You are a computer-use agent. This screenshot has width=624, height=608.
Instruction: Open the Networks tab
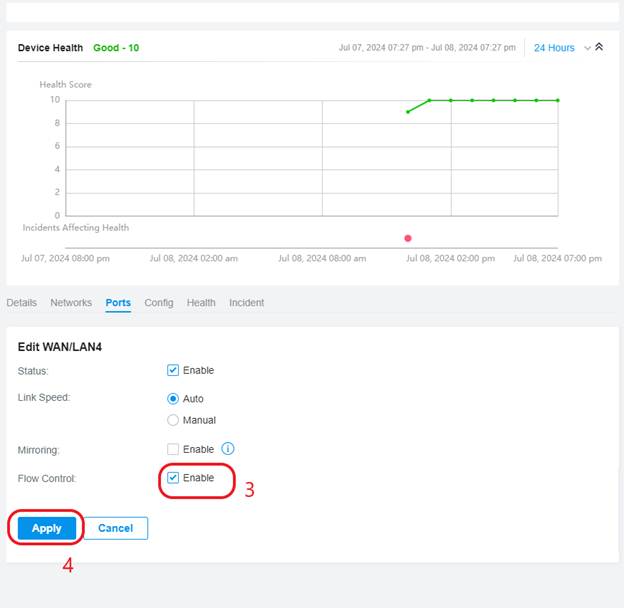[x=71, y=303]
